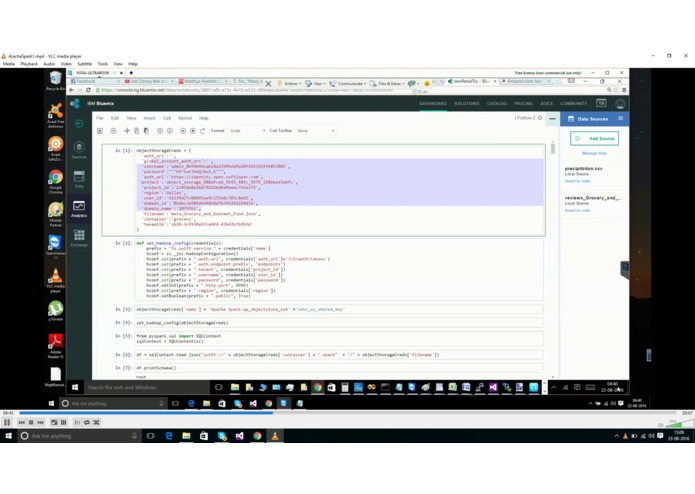This screenshot has width=695, height=494.
Task: Click notebook run cell icon
Action: (183, 131)
